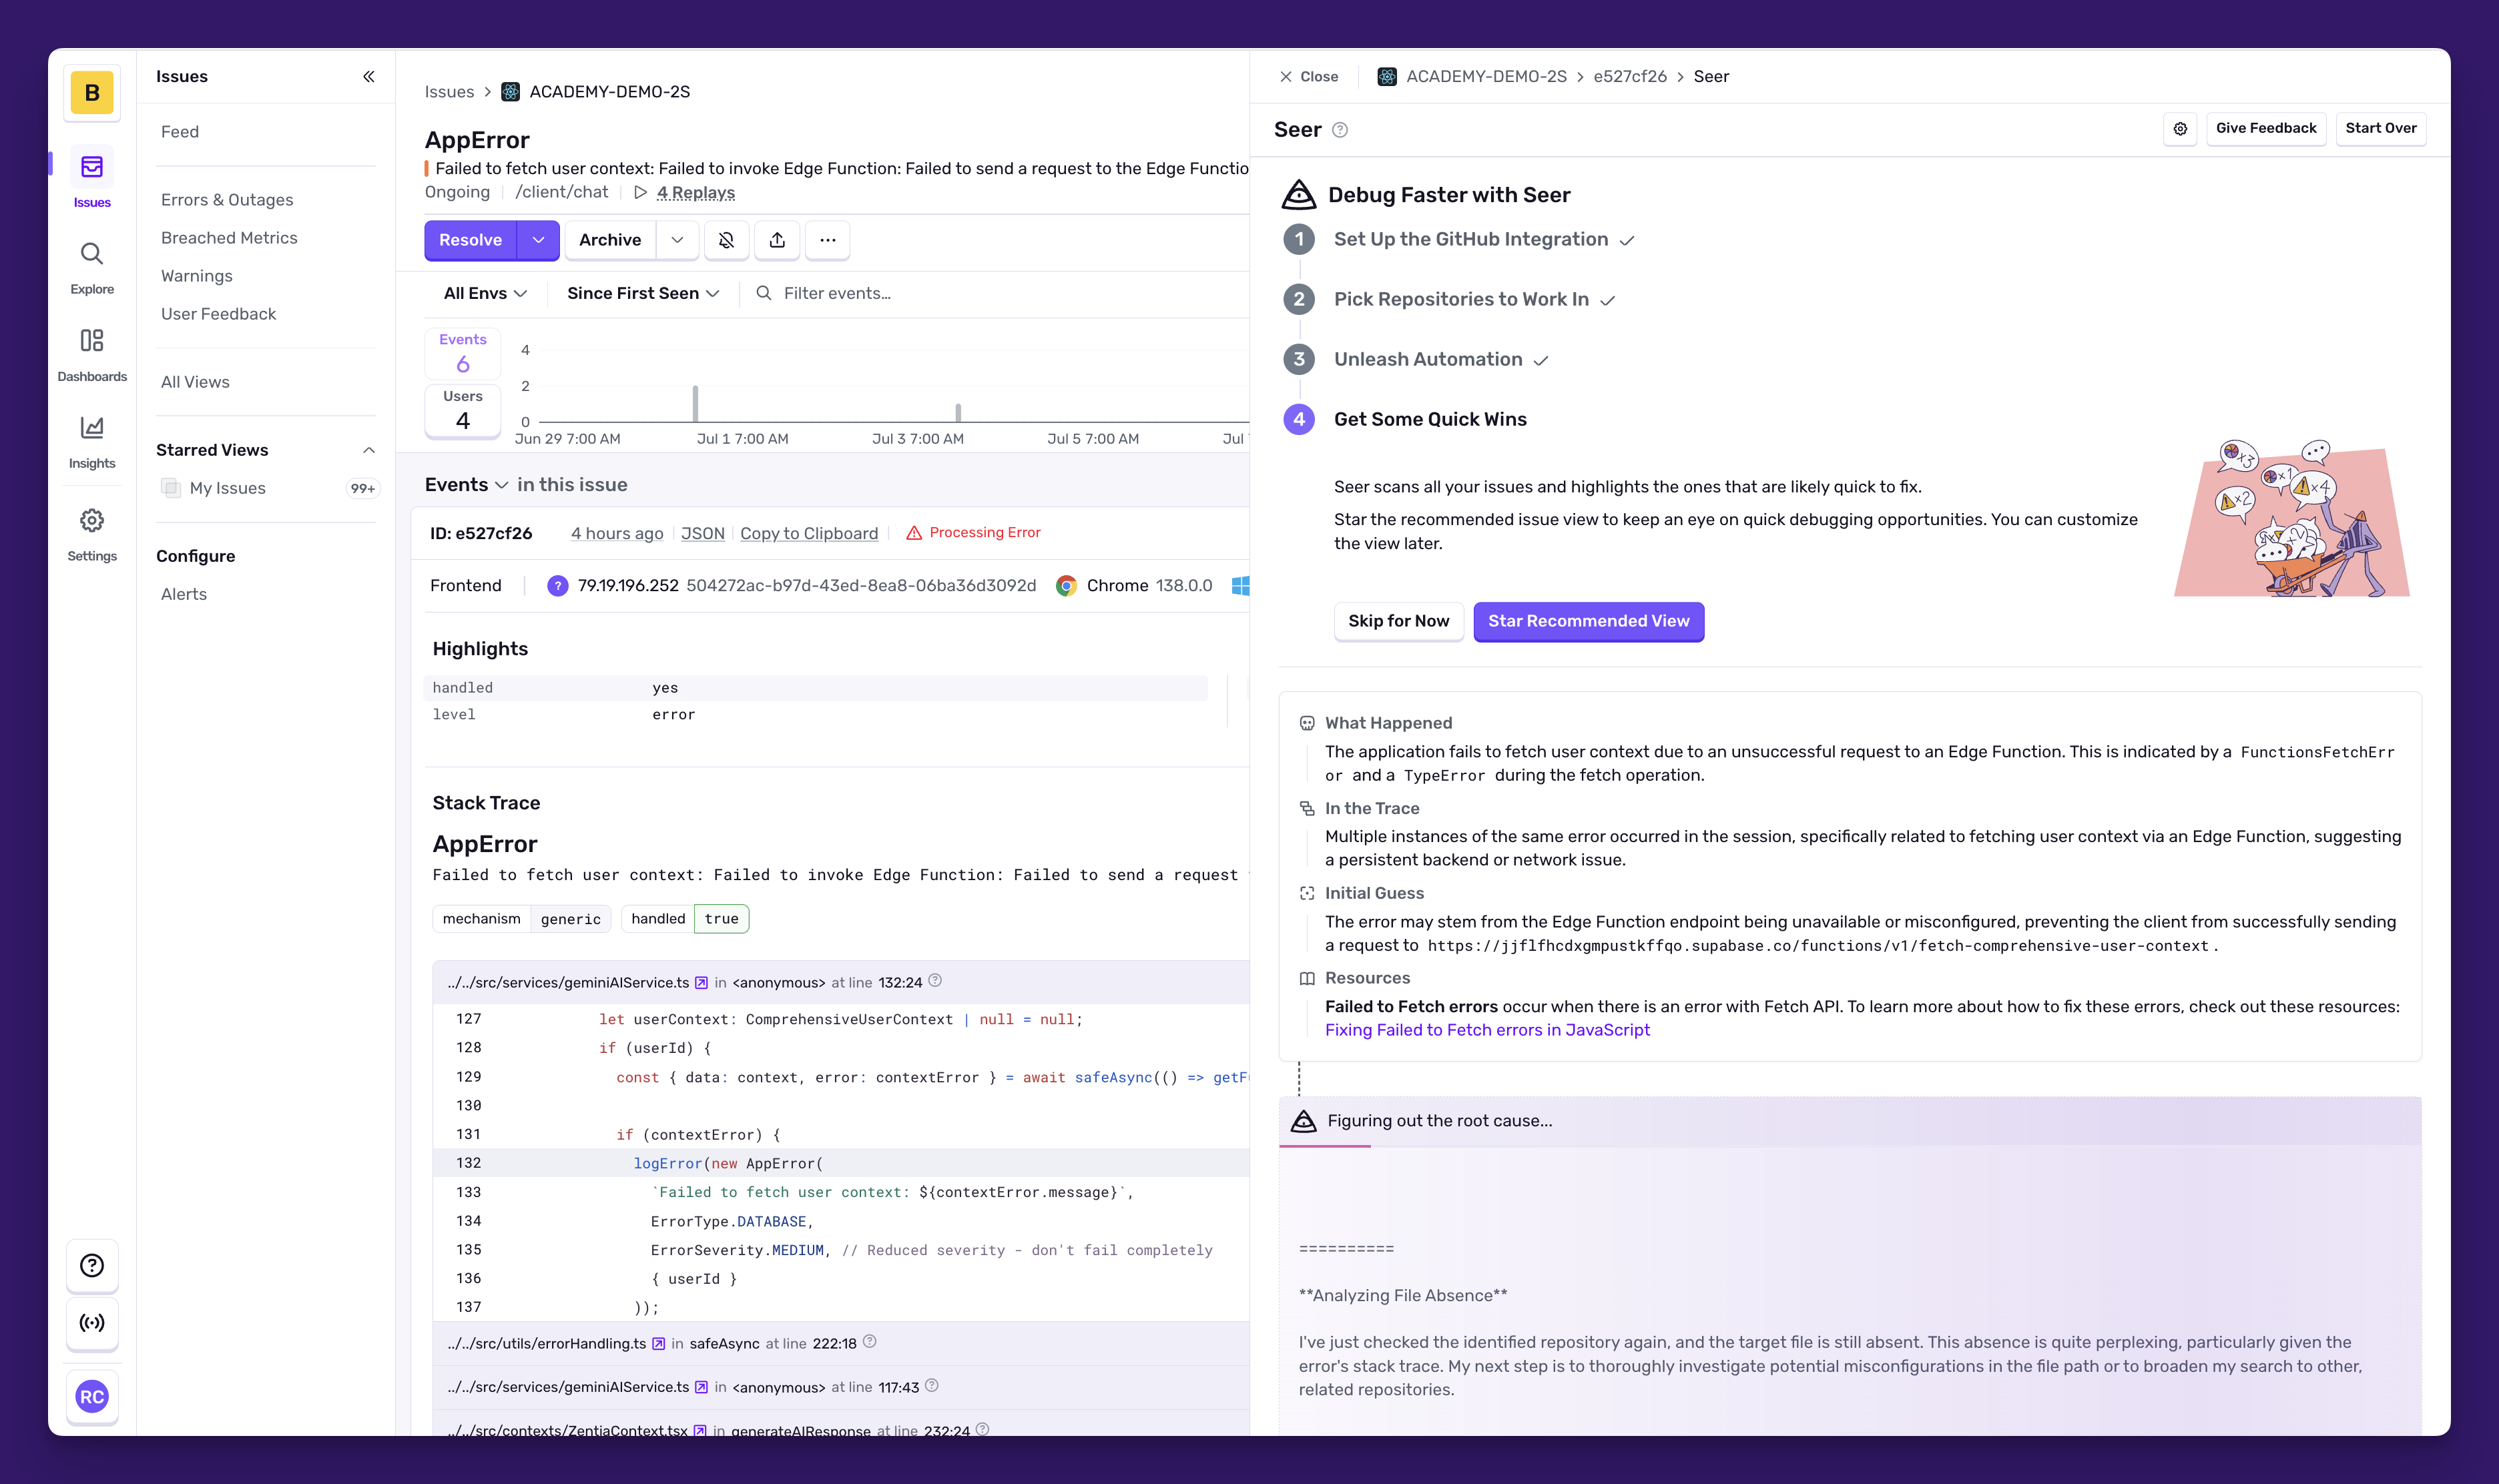Screen dimensions: 2499x1484
Task: Open the Explore section in sidebar
Action: pyautogui.click(x=92, y=268)
